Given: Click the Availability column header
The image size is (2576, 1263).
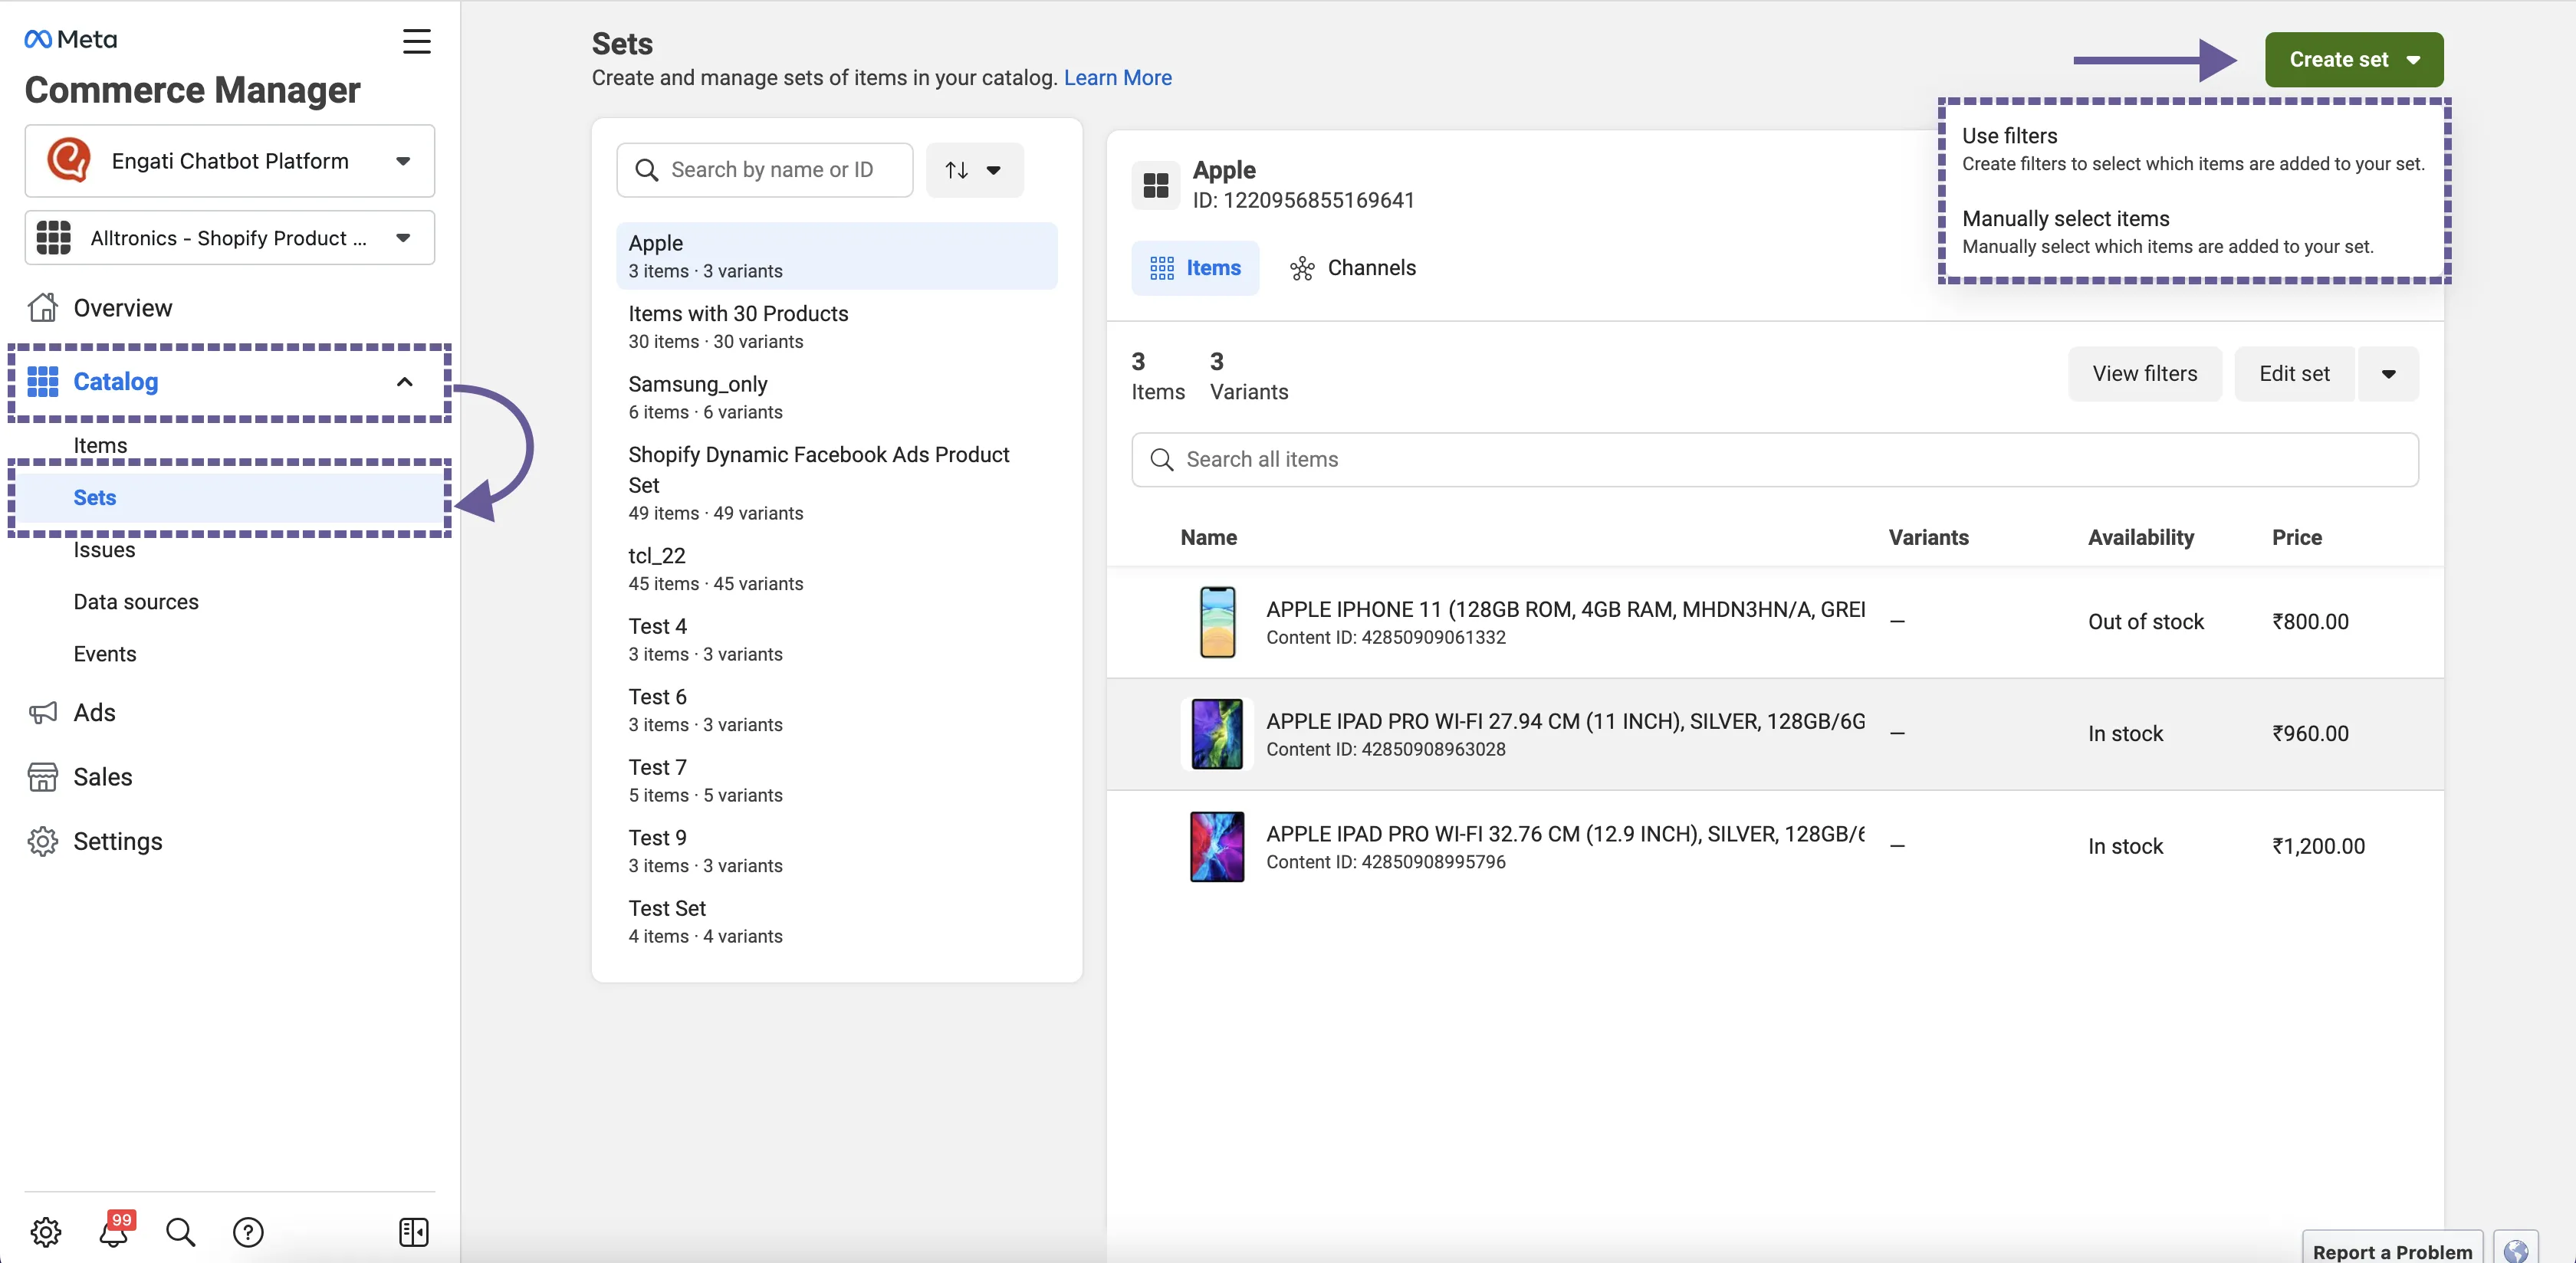Looking at the screenshot, I should coord(2141,537).
